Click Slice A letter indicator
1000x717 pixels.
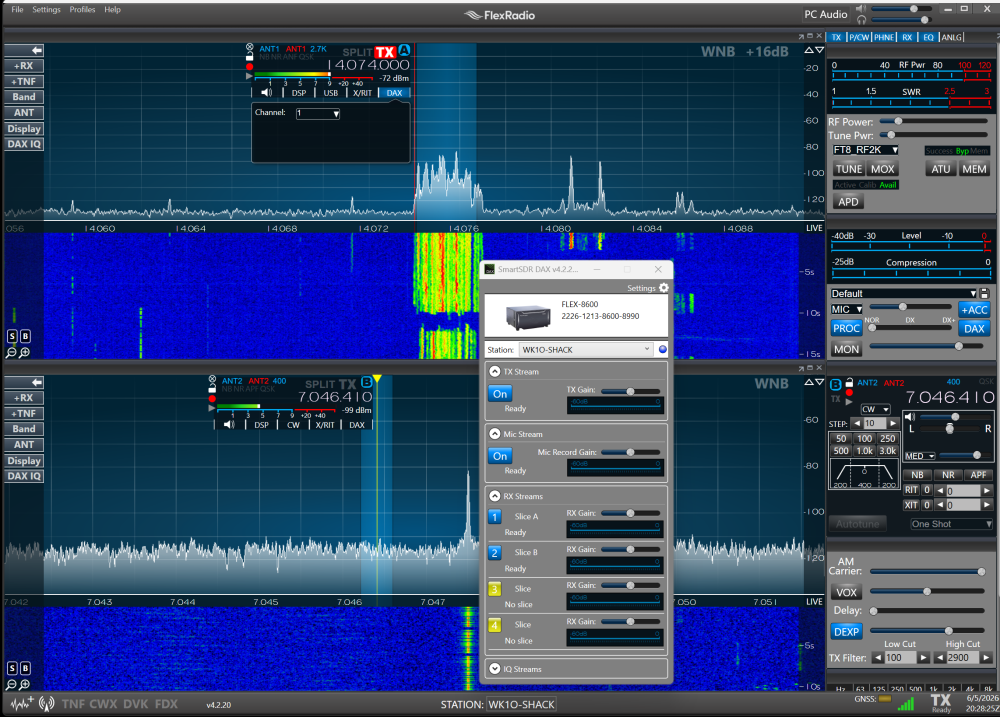coord(404,50)
